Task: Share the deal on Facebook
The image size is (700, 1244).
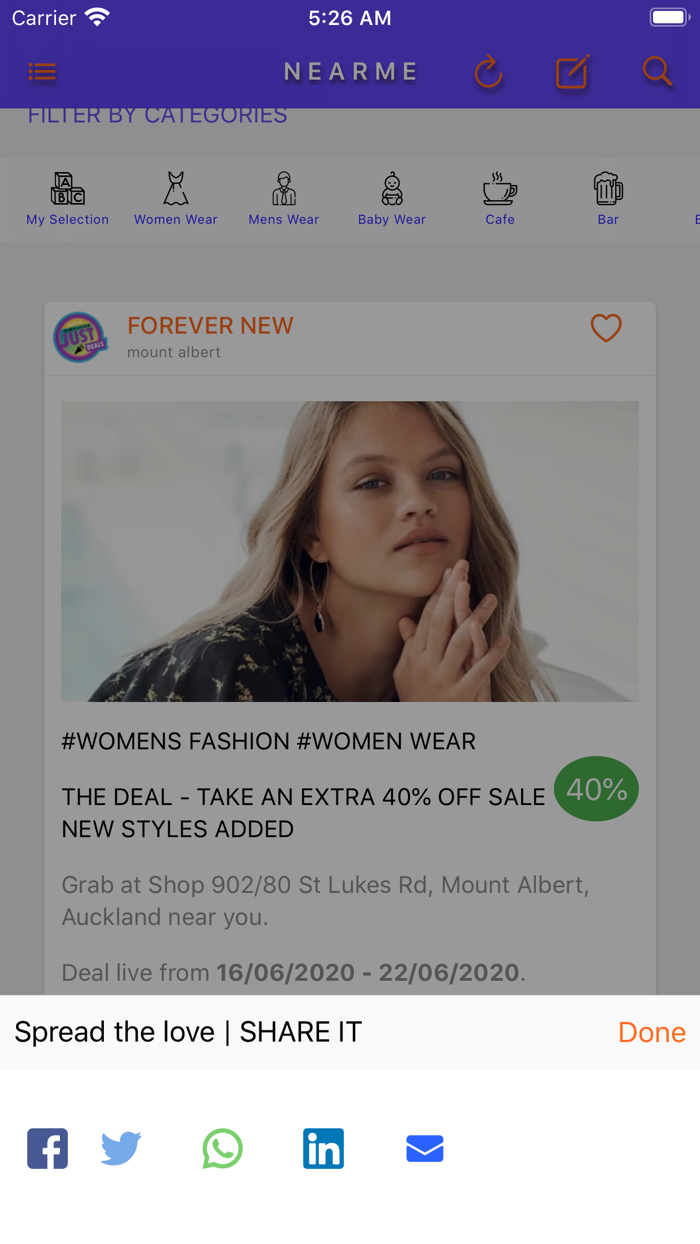Action: tap(47, 1148)
